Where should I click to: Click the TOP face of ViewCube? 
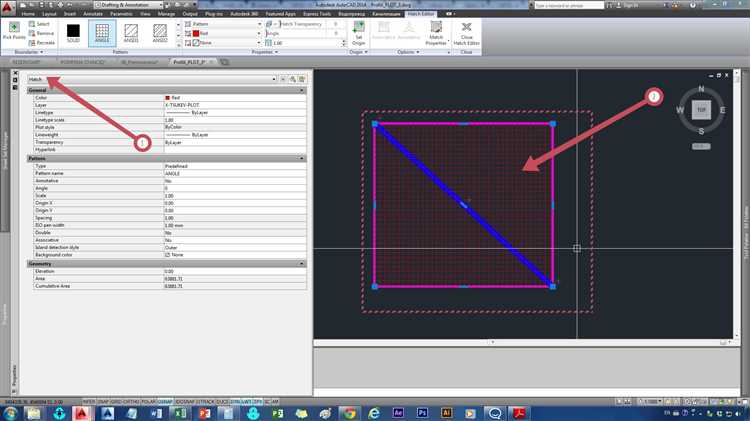pos(701,109)
